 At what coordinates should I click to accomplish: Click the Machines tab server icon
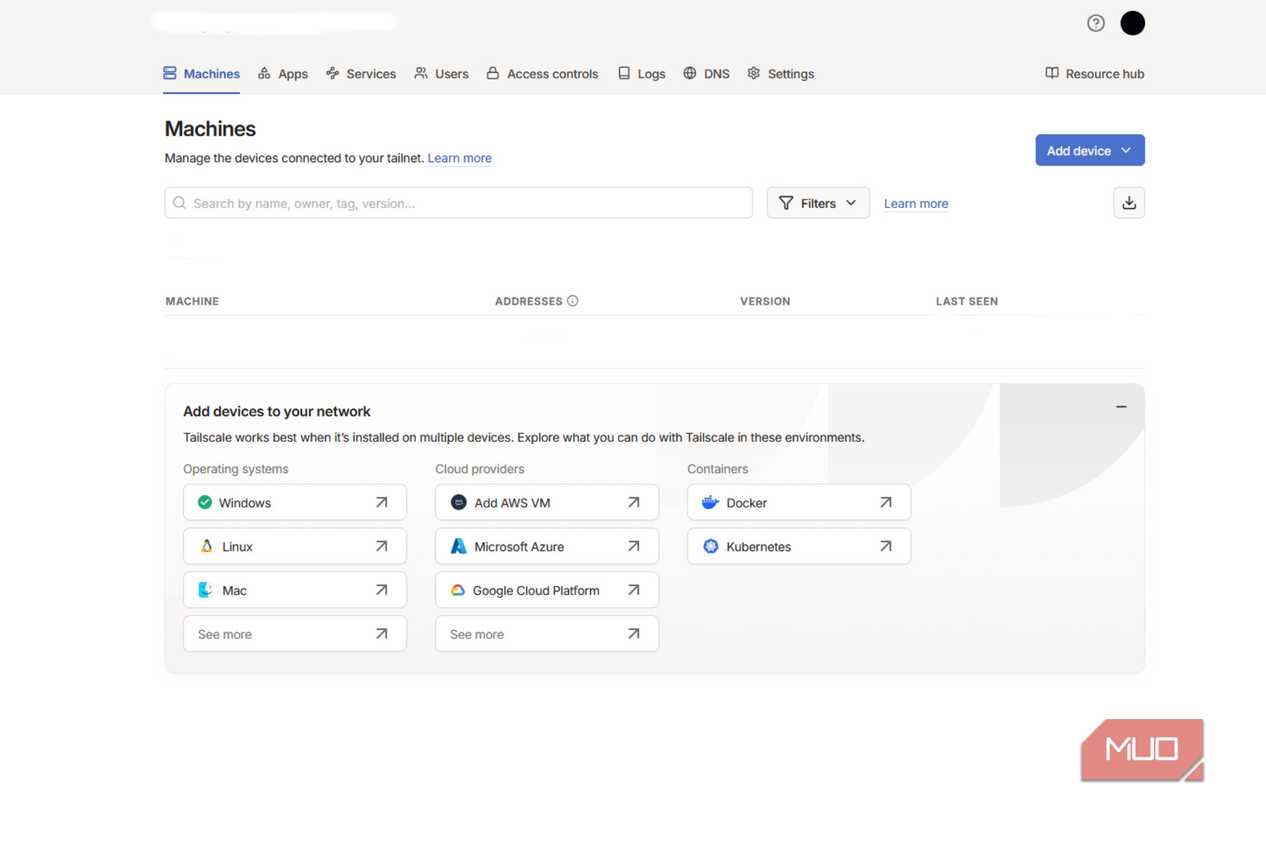point(170,73)
